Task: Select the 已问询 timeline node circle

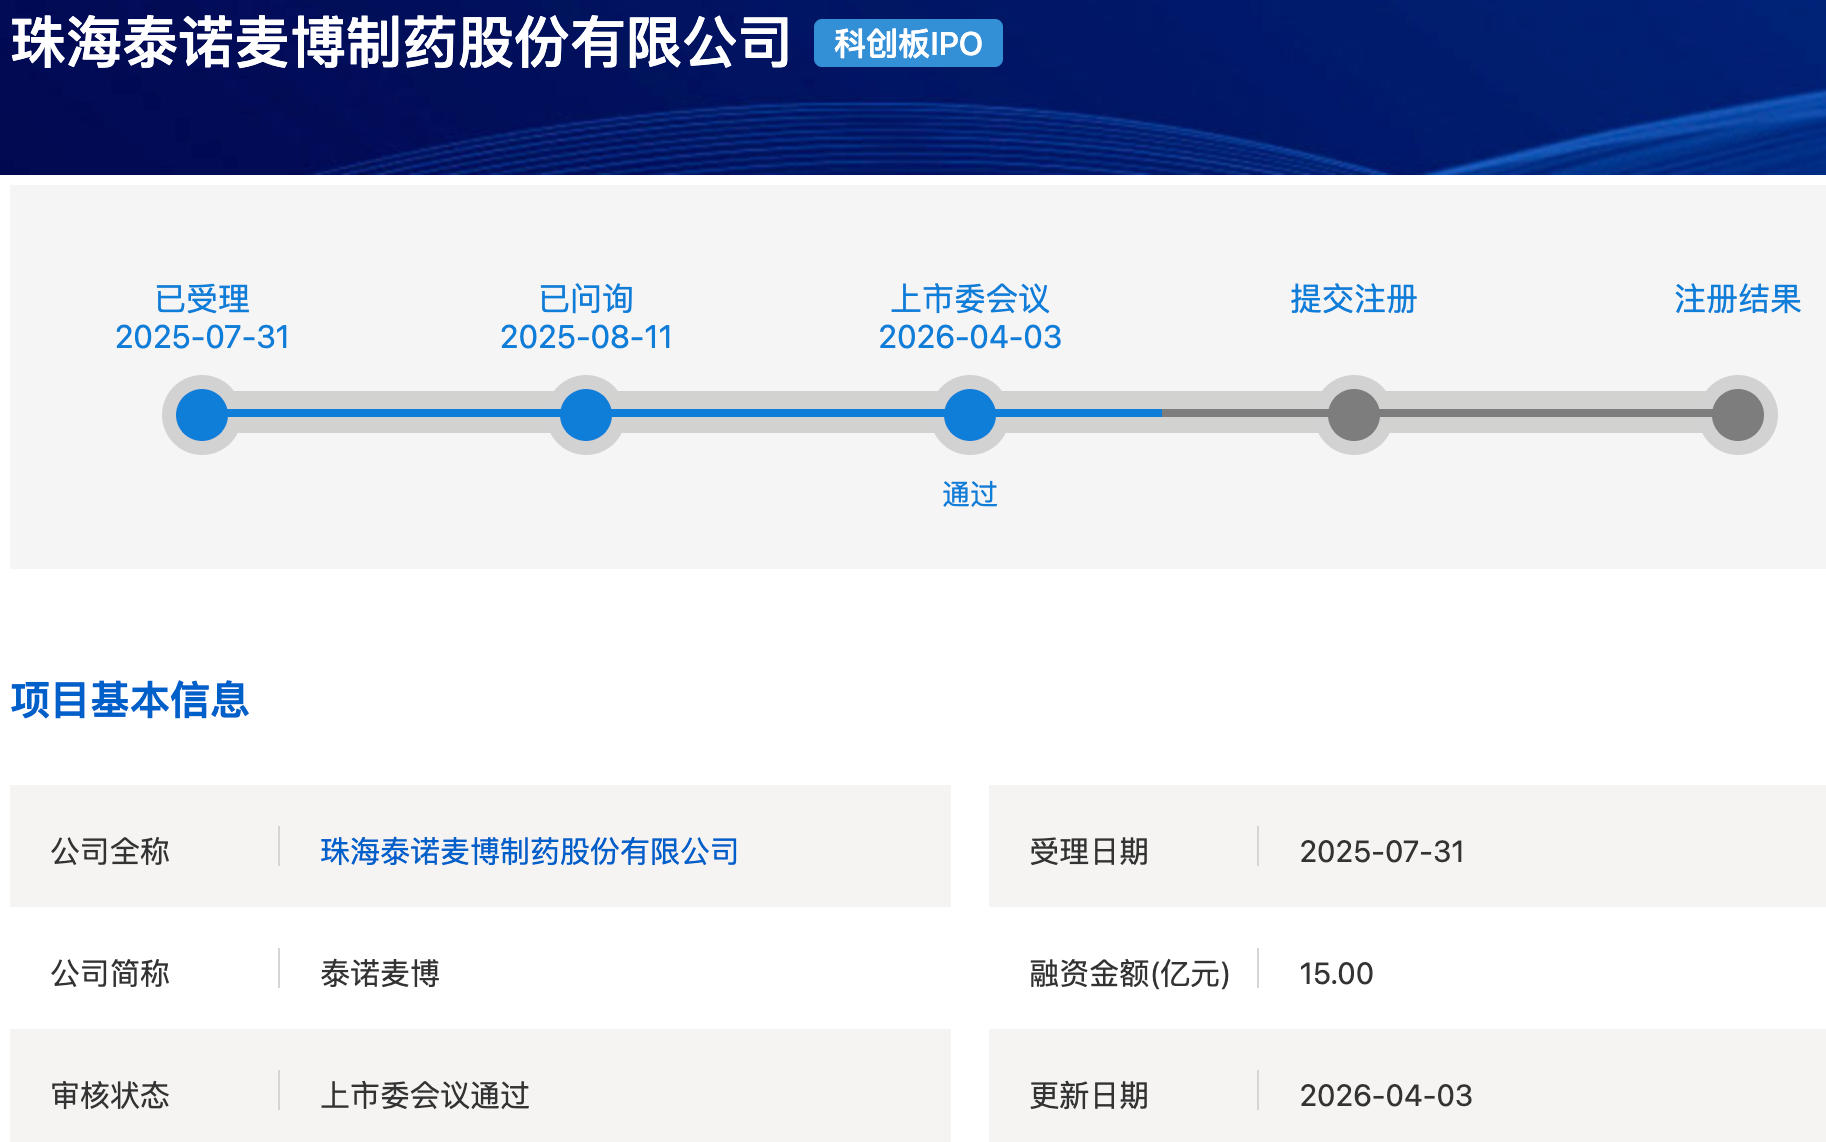Action: click(x=586, y=415)
